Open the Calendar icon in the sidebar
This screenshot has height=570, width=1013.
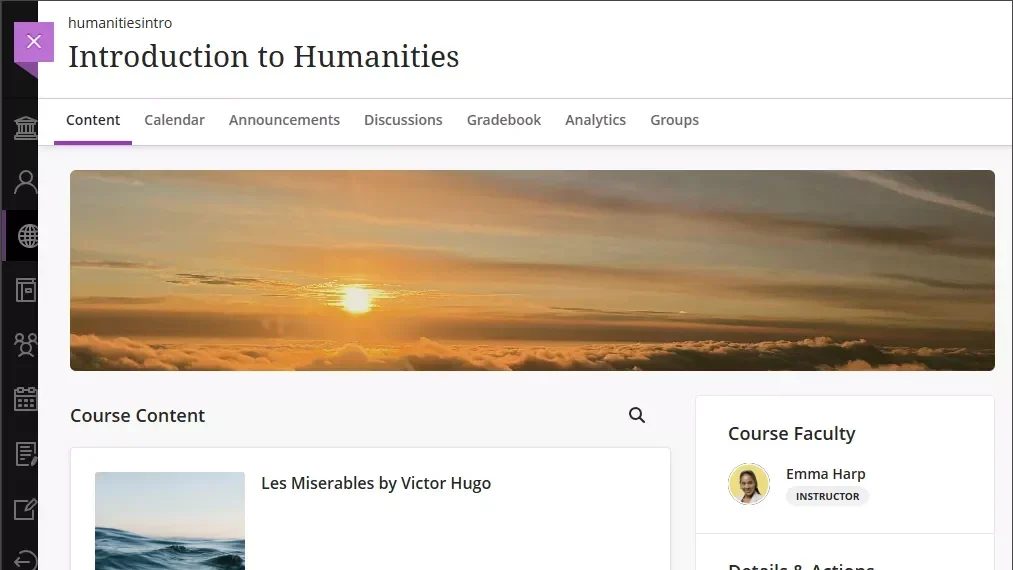pos(25,399)
